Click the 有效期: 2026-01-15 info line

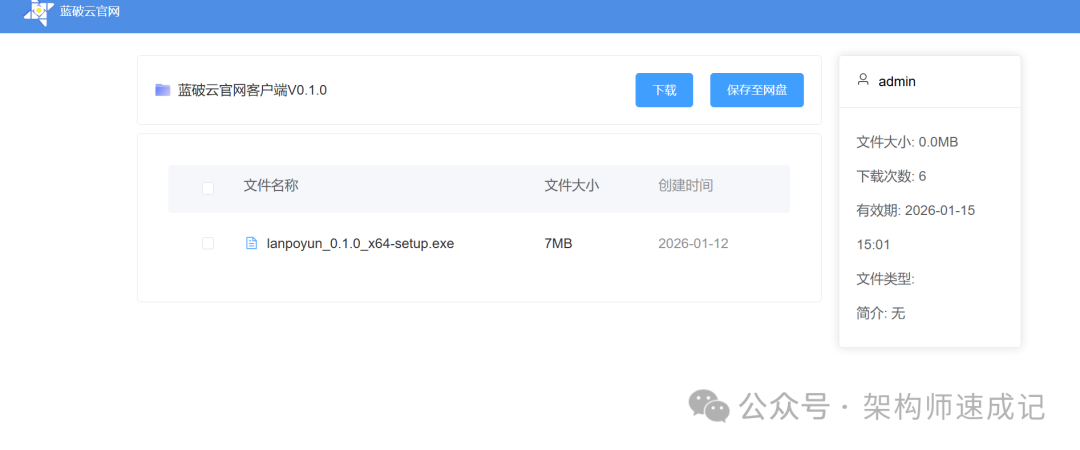pos(915,211)
